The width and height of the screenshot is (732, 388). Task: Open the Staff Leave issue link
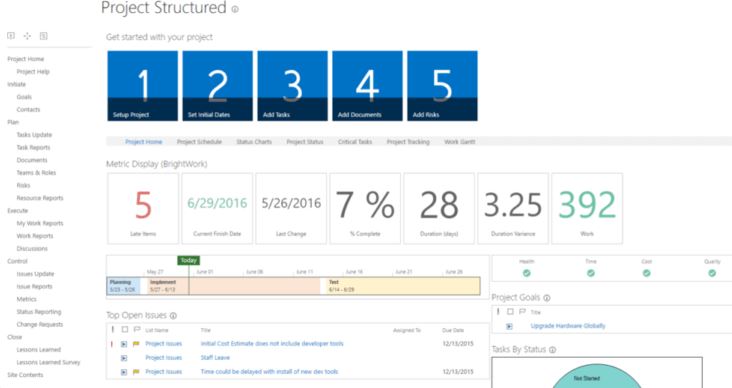coord(215,358)
